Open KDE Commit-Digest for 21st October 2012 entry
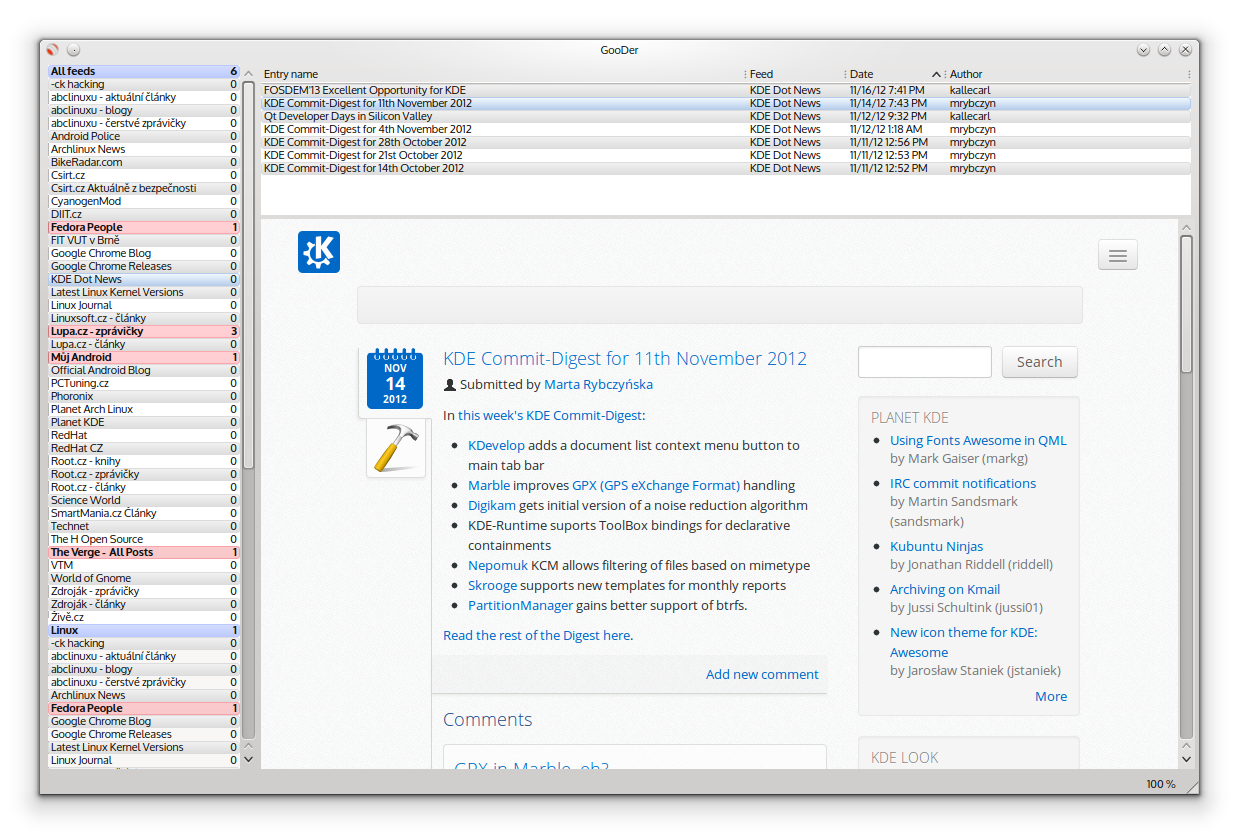The image size is (1239, 834). [726, 155]
